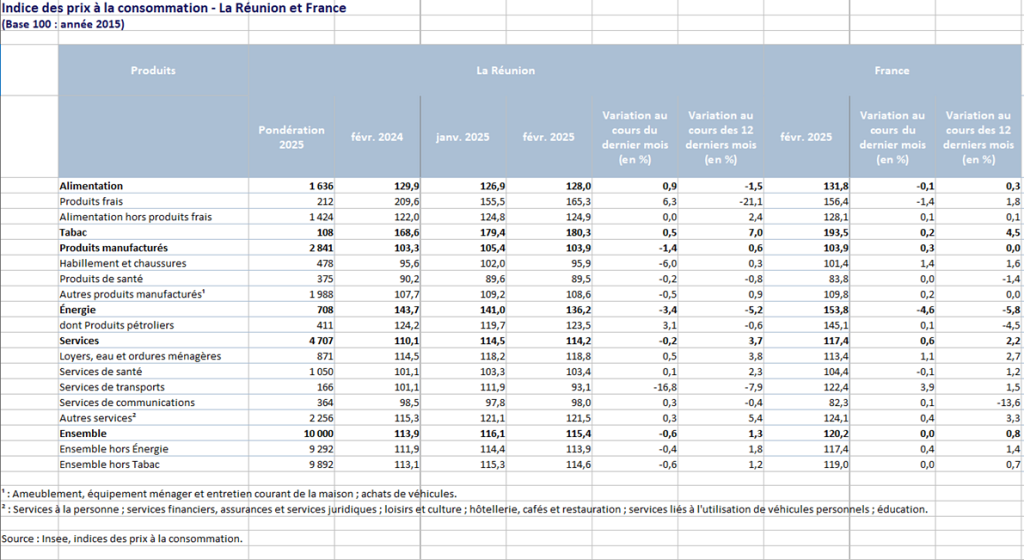Image resolution: width=1024 pixels, height=560 pixels.
Task: Click Habillement et chaussures monthly variation '-6,0'
Action: point(667,264)
